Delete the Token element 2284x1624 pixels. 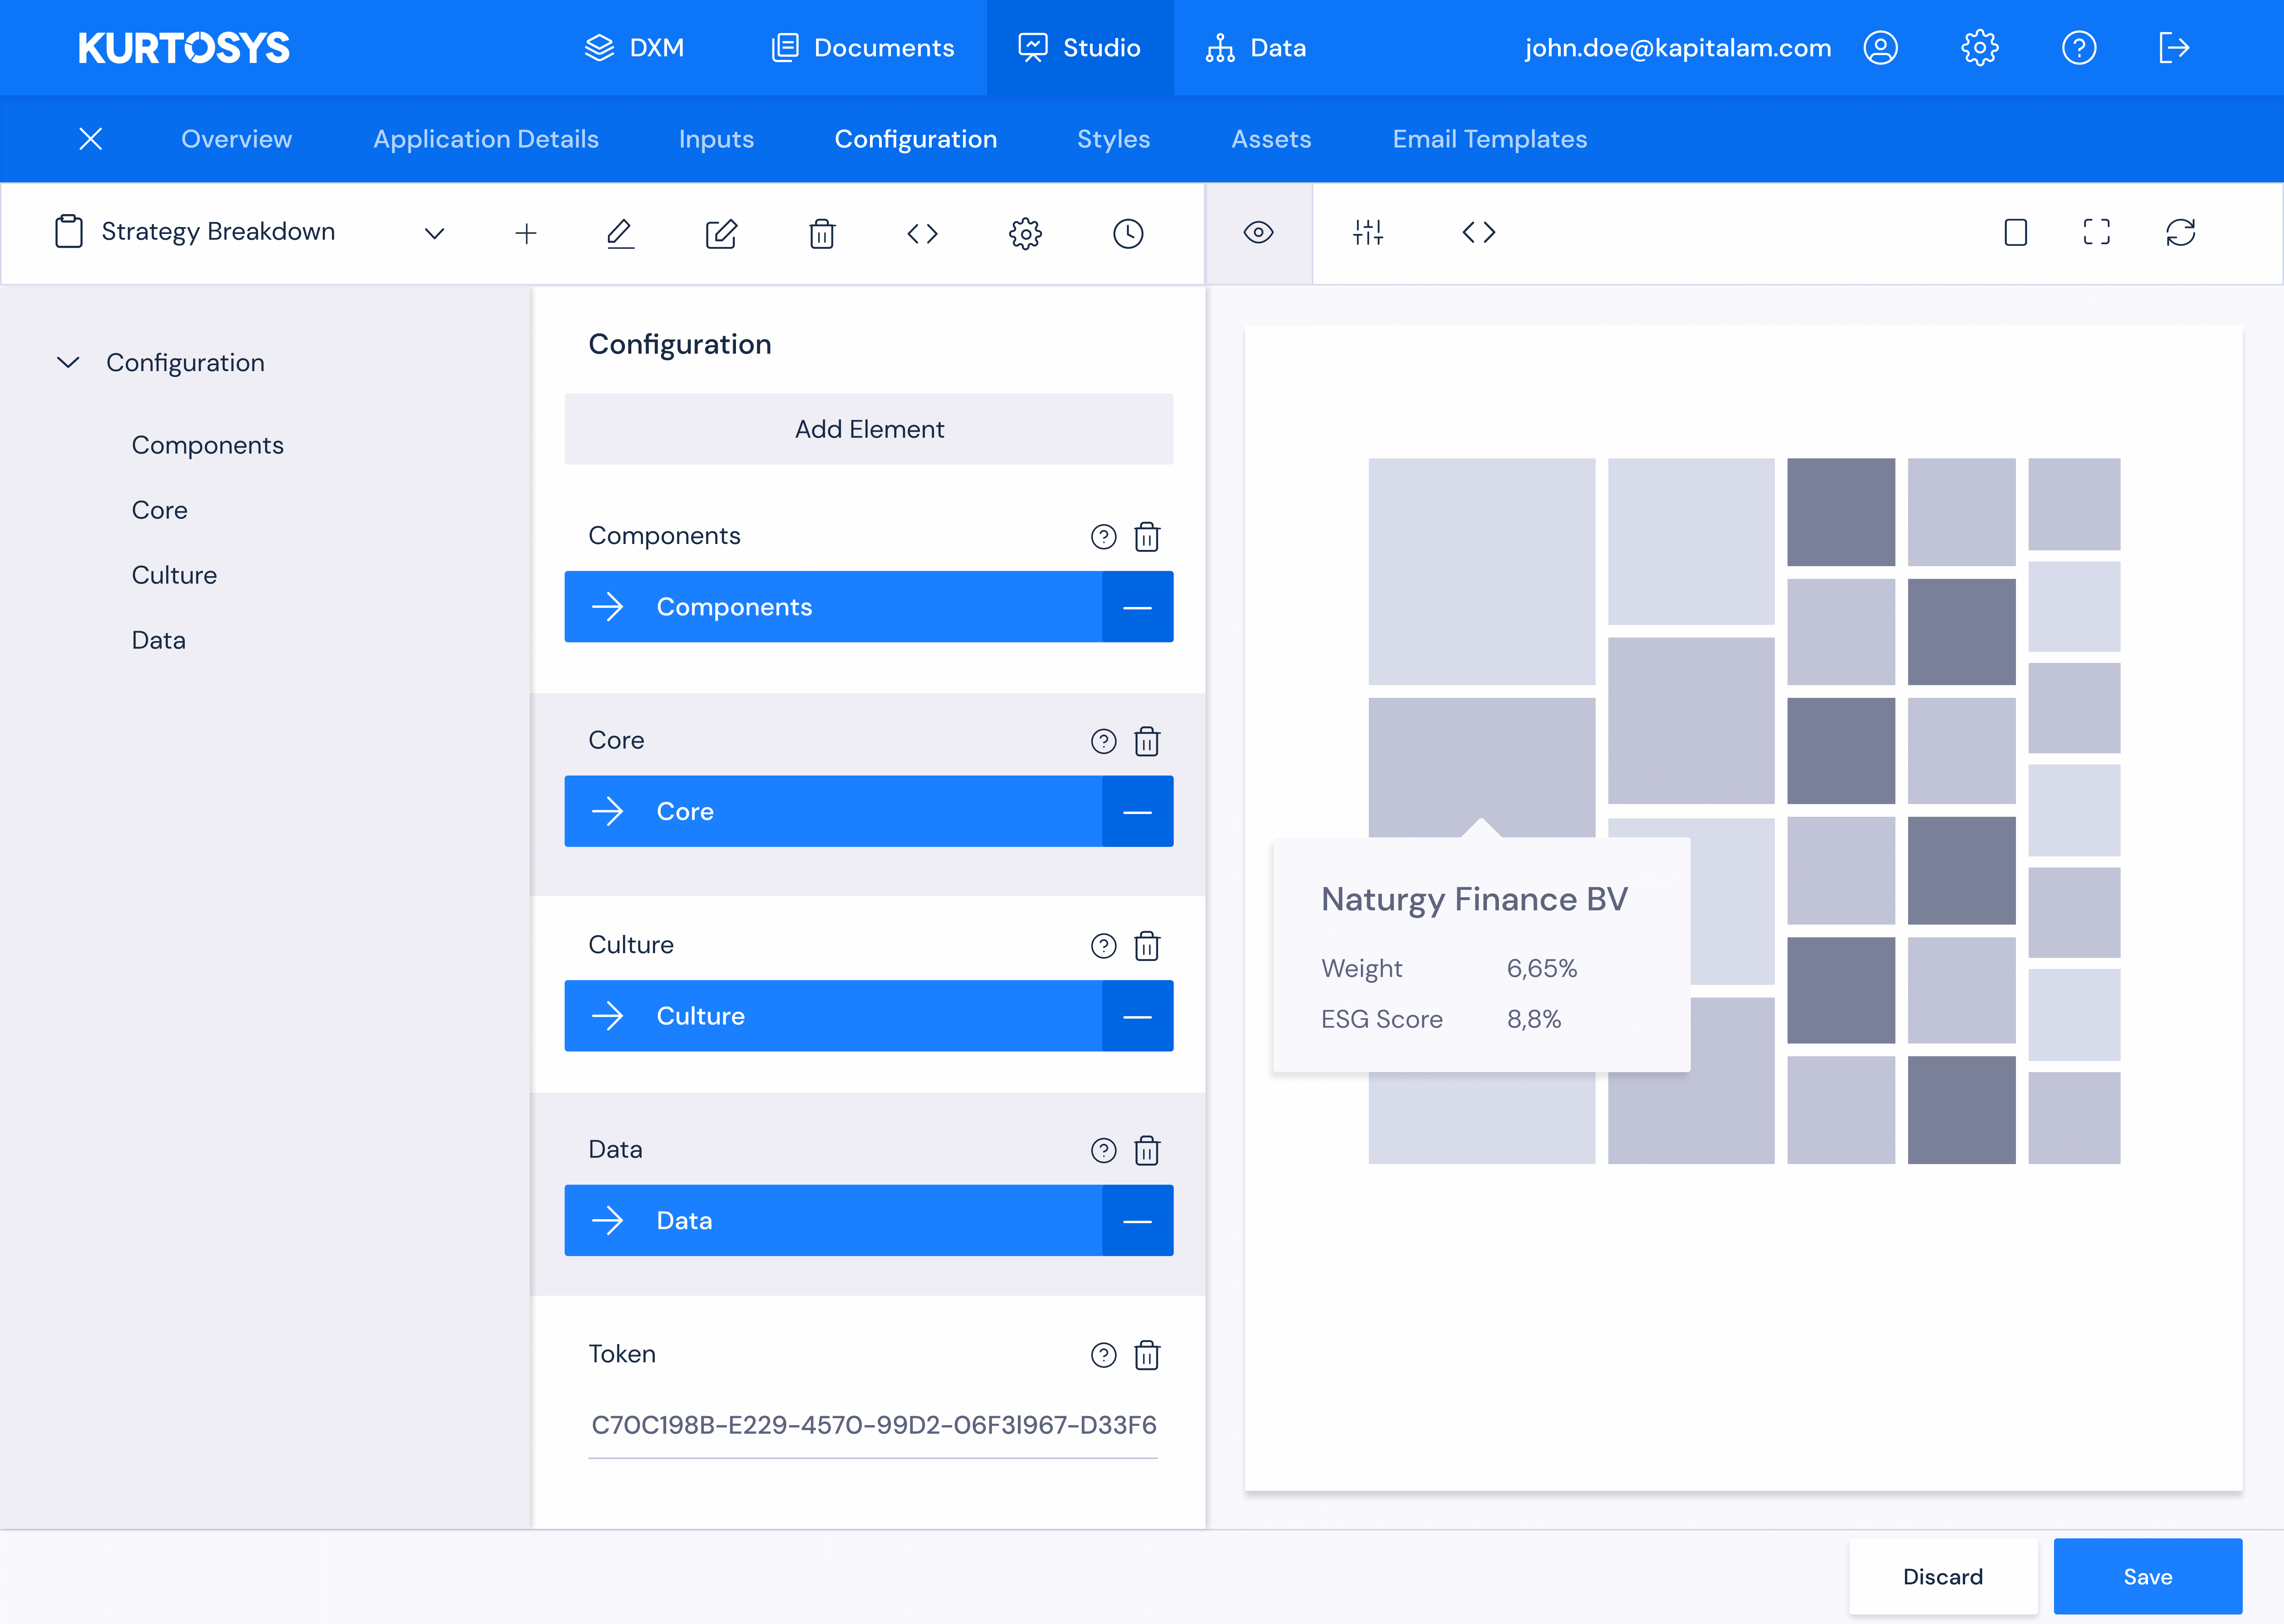click(x=1147, y=1355)
